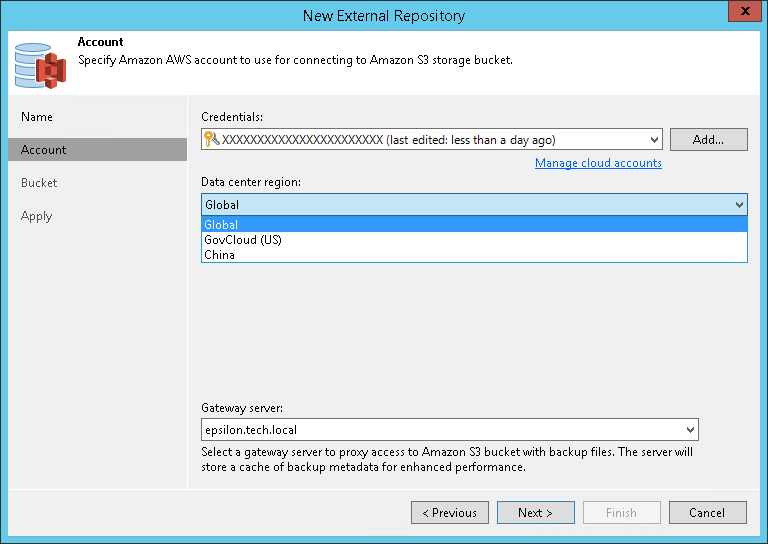Image resolution: width=768 pixels, height=544 pixels.
Task: Select Global region option in list
Action: pyautogui.click(x=474, y=224)
